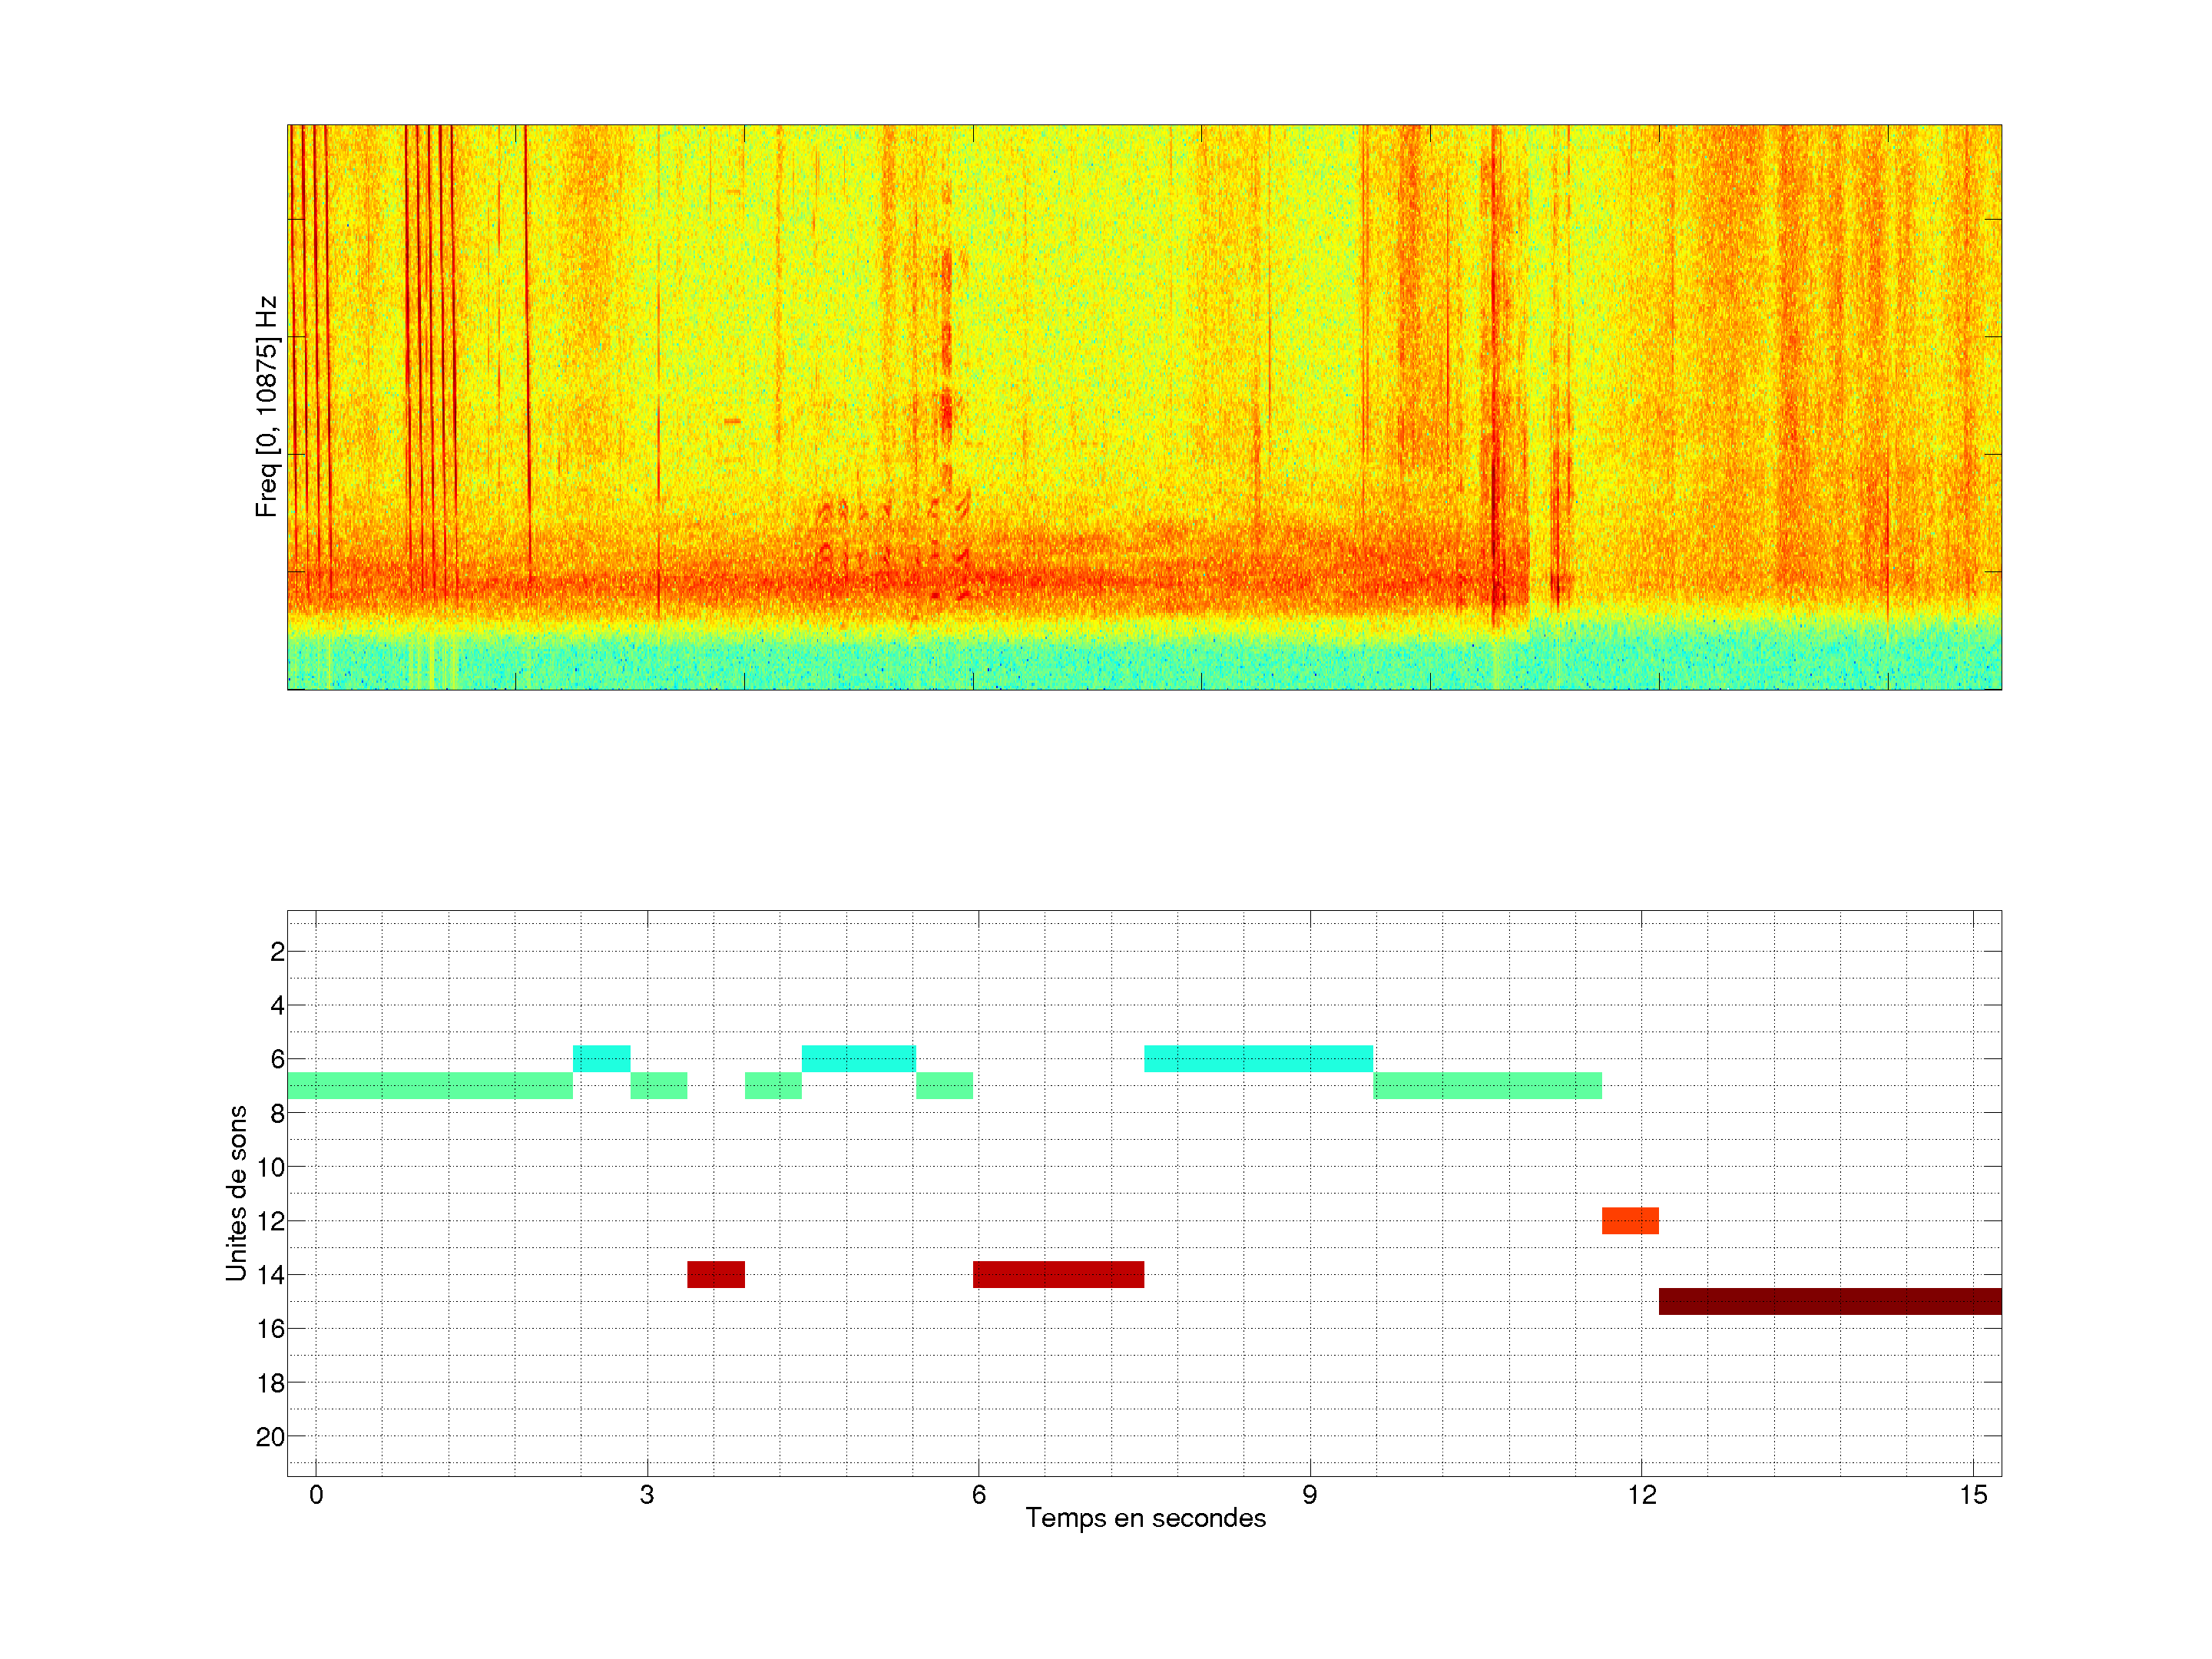
Task: Click the orange-red segment on row 12
Action: tap(1630, 1220)
